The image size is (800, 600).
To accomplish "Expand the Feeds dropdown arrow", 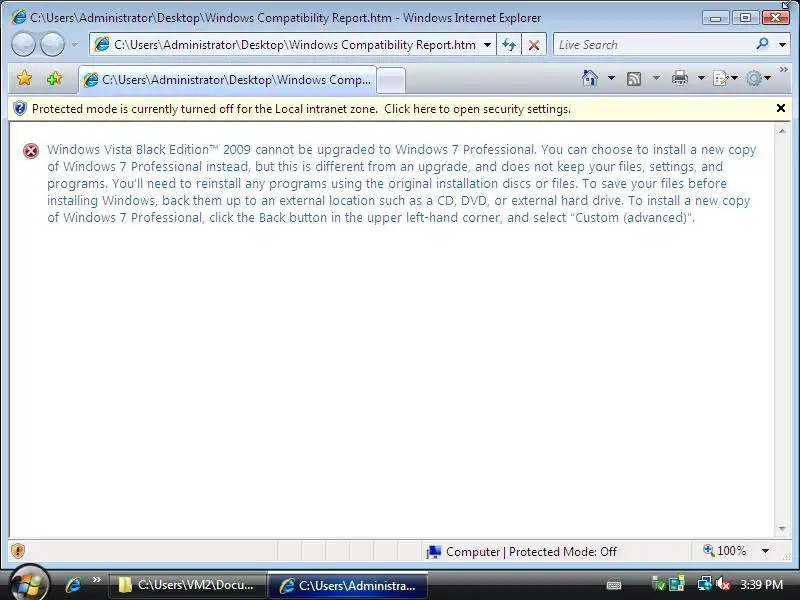I will 656,78.
